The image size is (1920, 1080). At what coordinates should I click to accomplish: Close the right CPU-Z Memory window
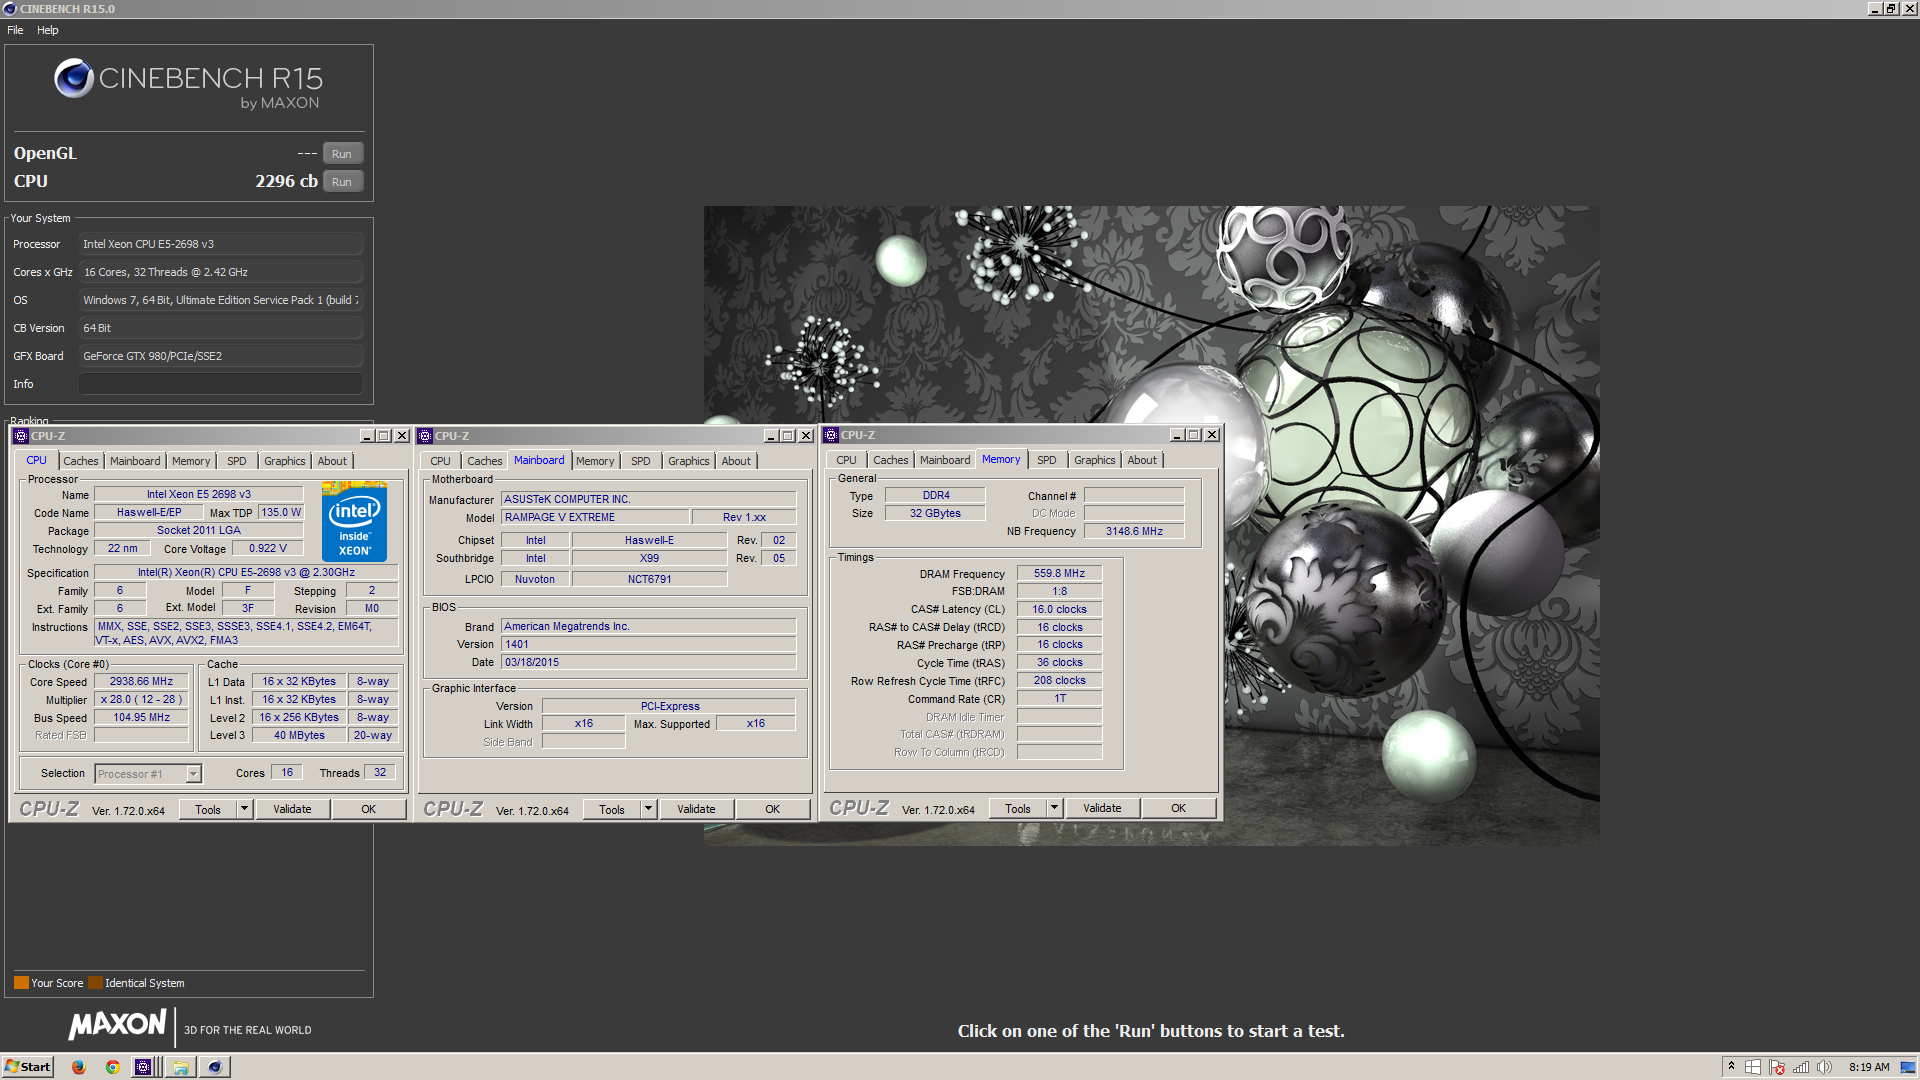click(x=1212, y=435)
